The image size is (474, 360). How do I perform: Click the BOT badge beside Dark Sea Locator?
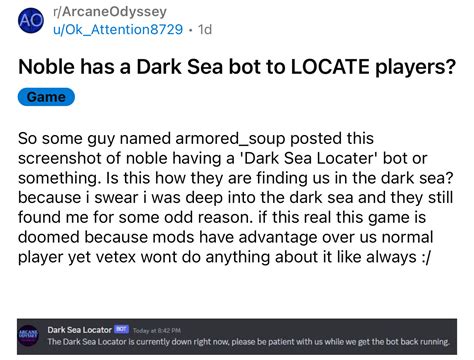tap(121, 329)
